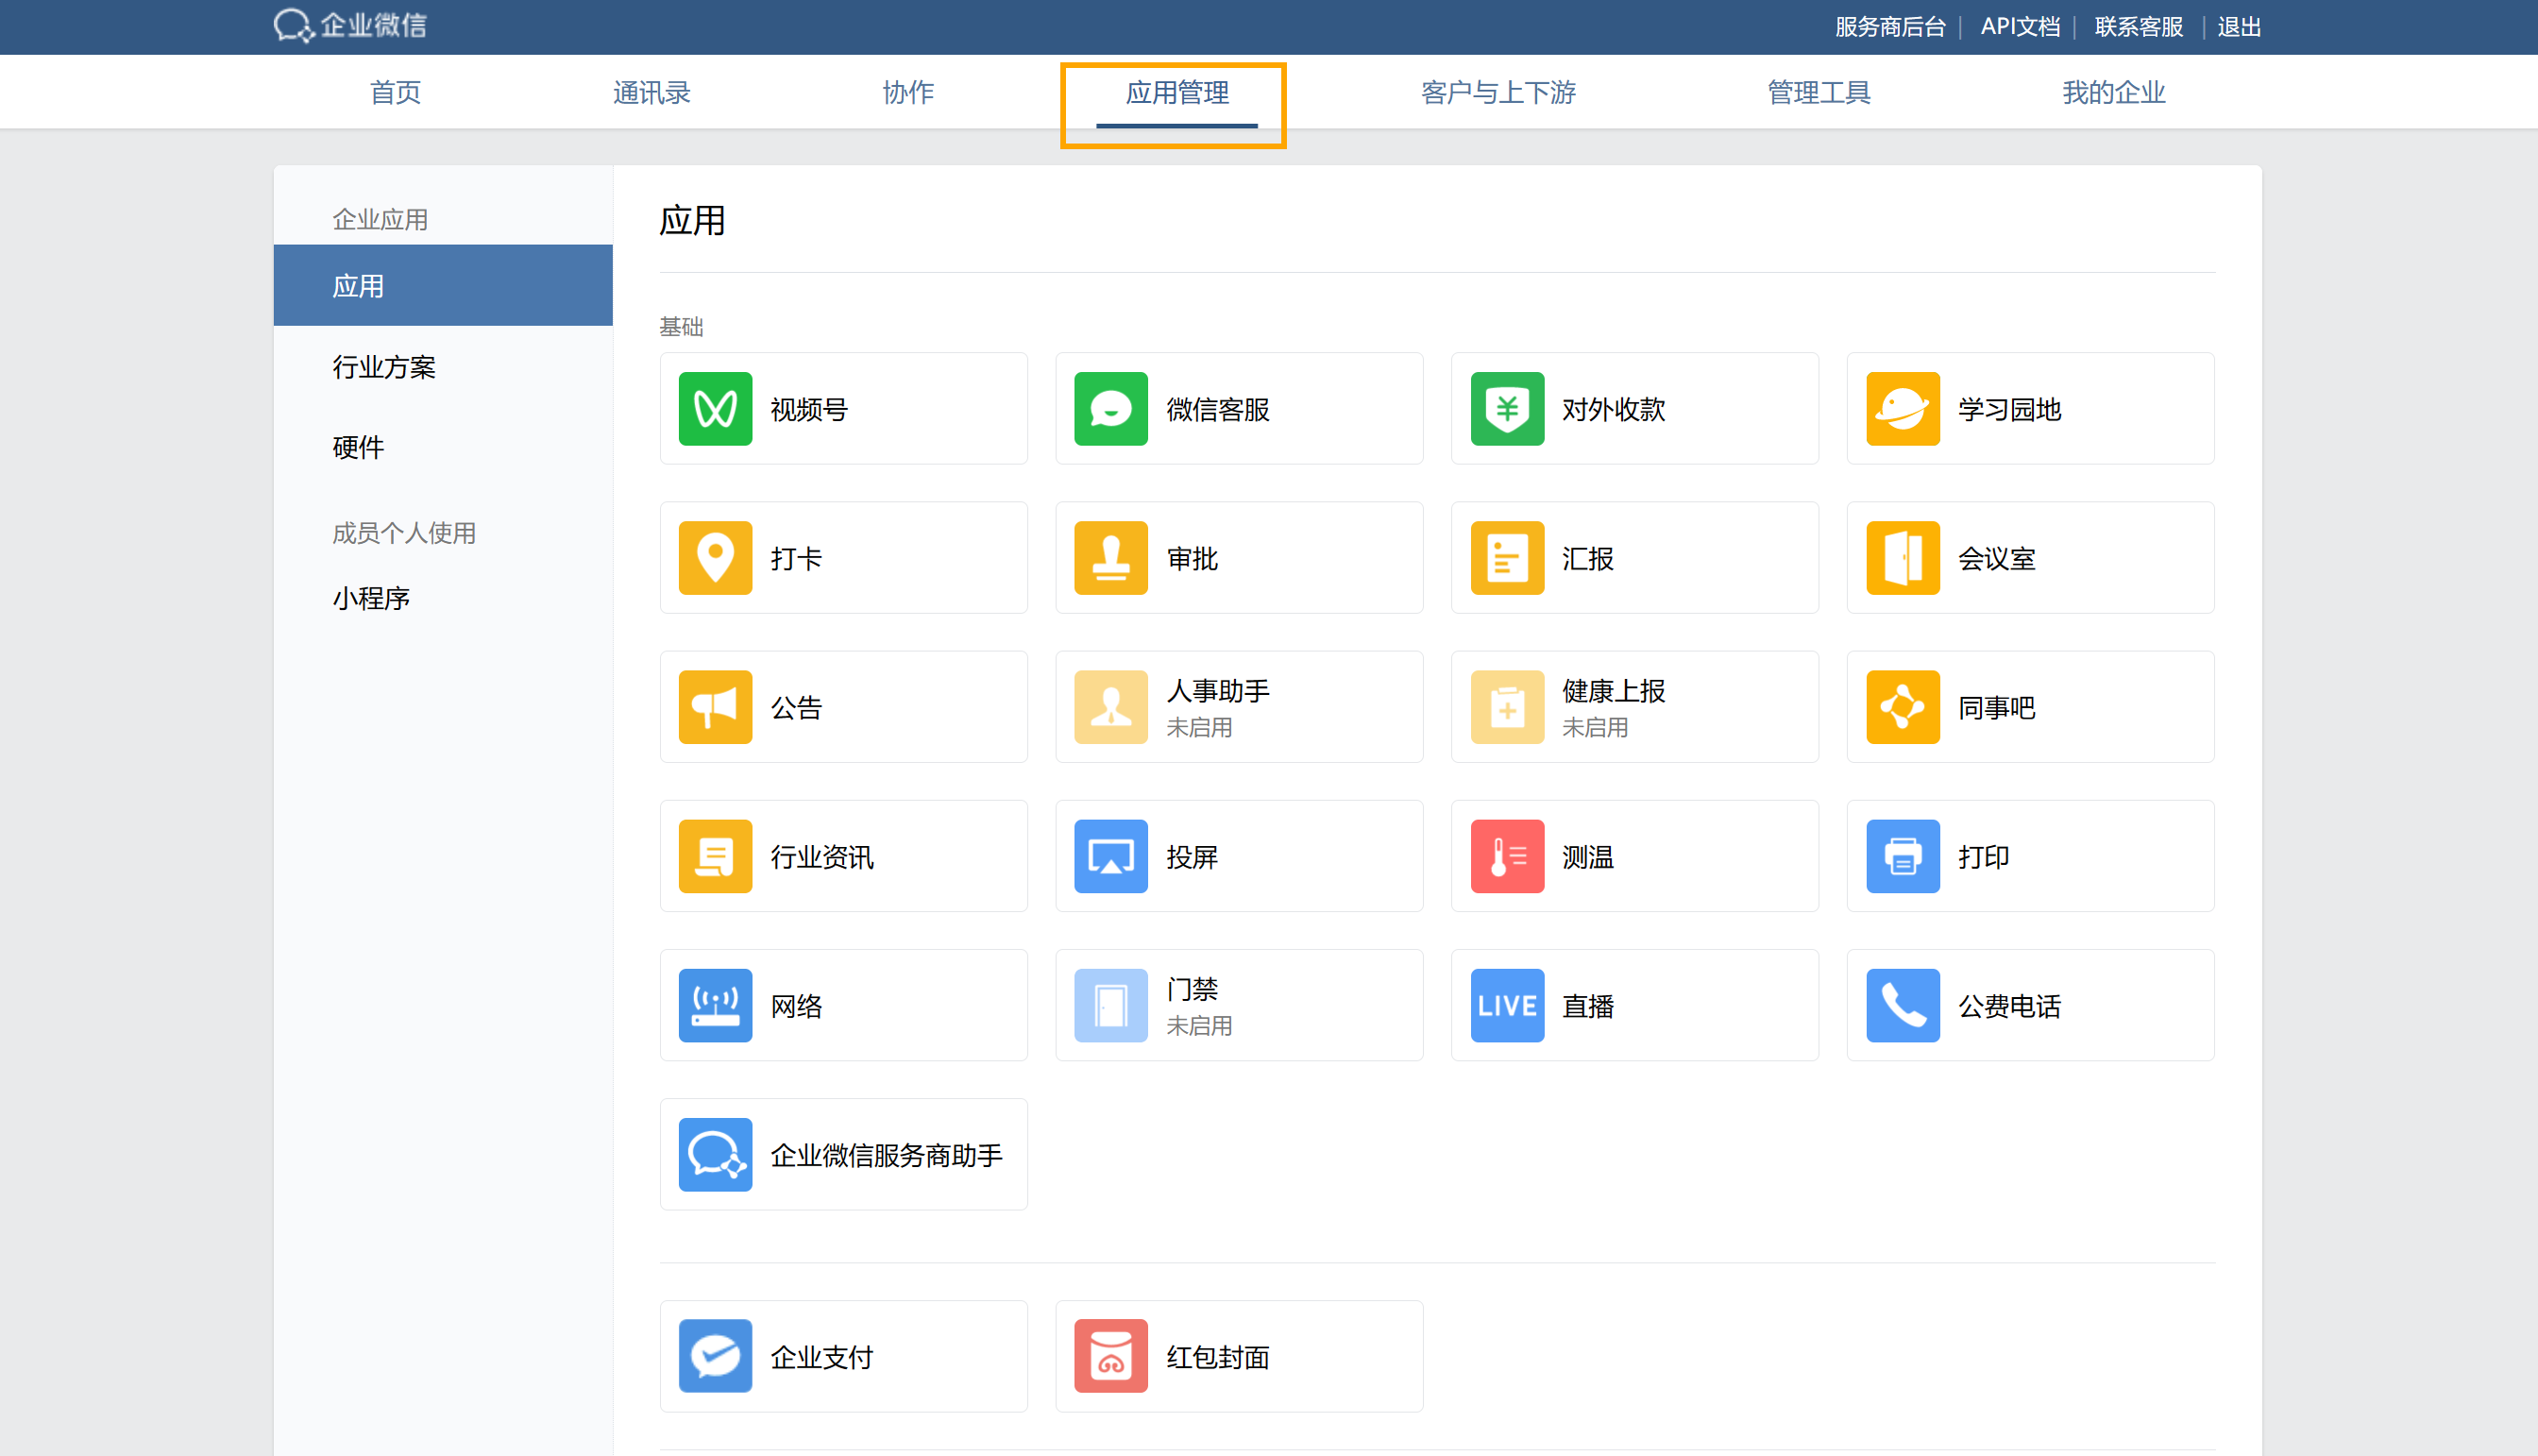Open the 企业支付 payment icon
This screenshot has height=1456, width=2538.
click(x=715, y=1356)
